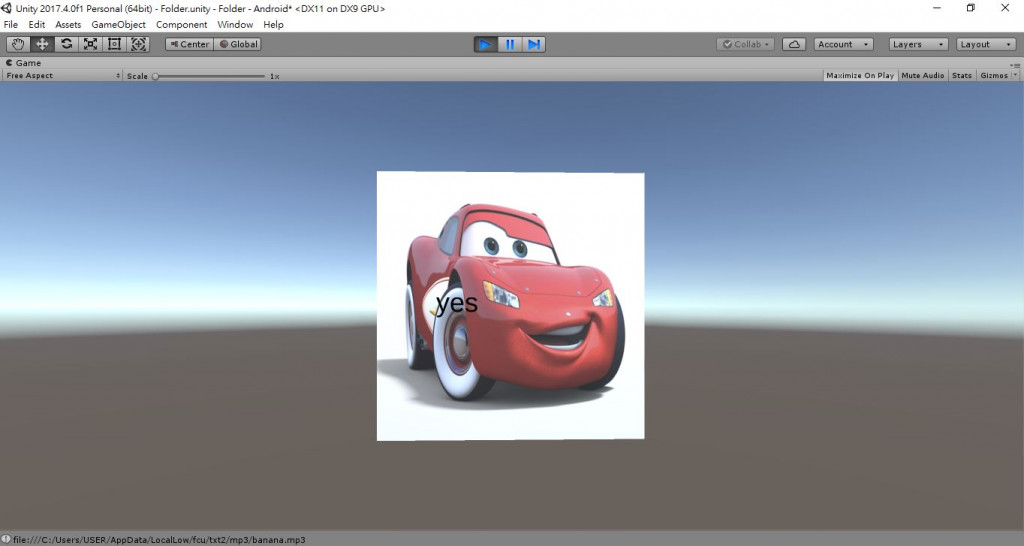Open the Layout dropdown
The height and width of the screenshot is (546, 1024).
click(985, 44)
